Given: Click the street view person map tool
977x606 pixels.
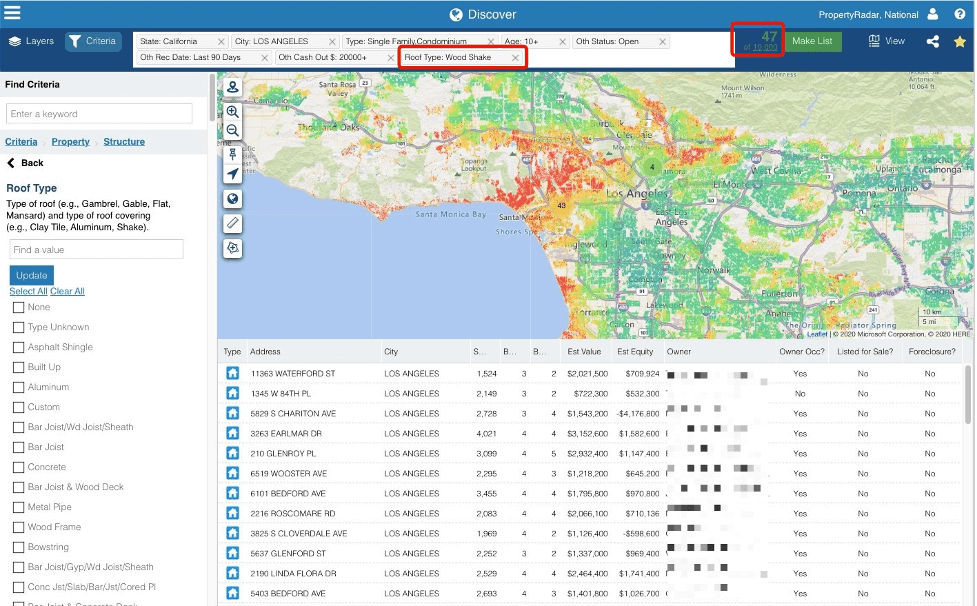Looking at the screenshot, I should tap(232, 87).
